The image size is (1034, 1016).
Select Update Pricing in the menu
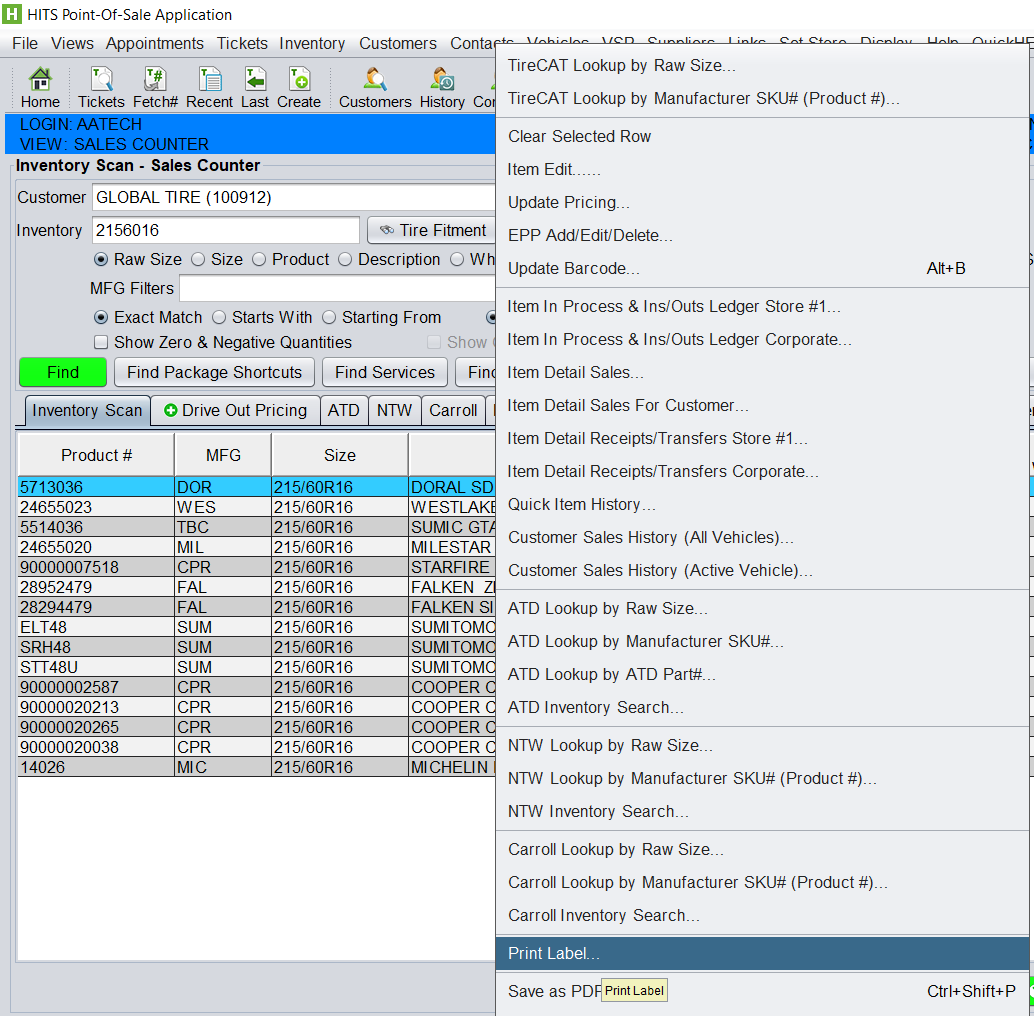coord(568,202)
